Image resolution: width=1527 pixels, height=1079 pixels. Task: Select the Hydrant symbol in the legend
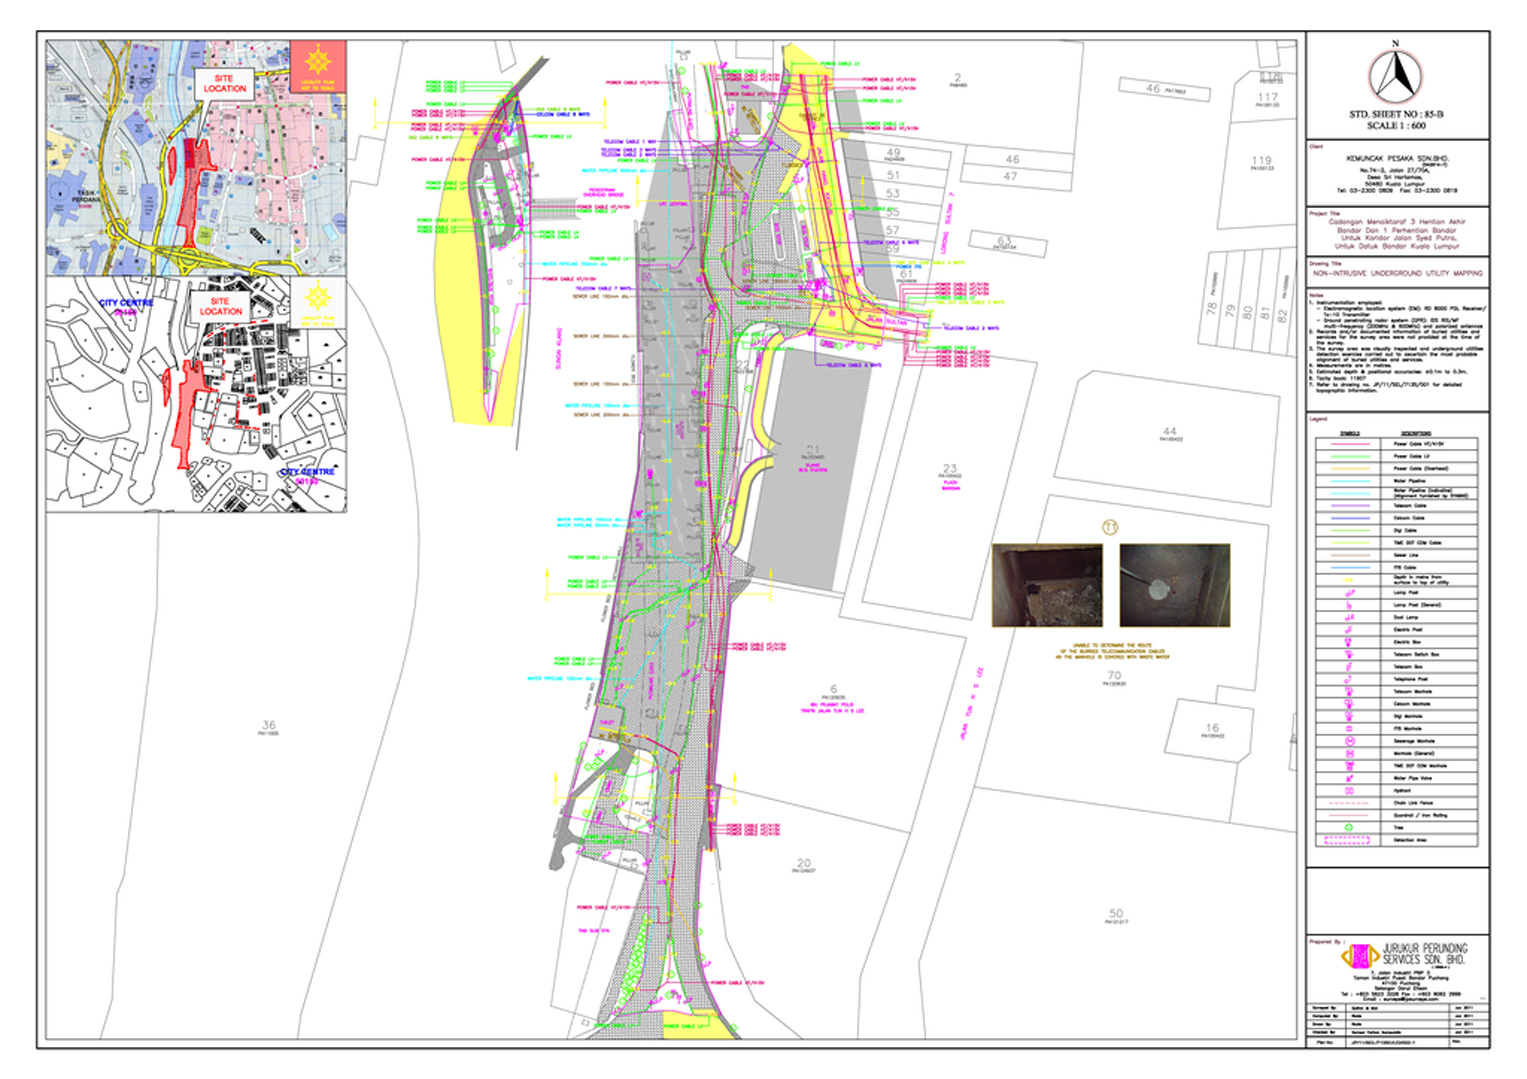1349,790
